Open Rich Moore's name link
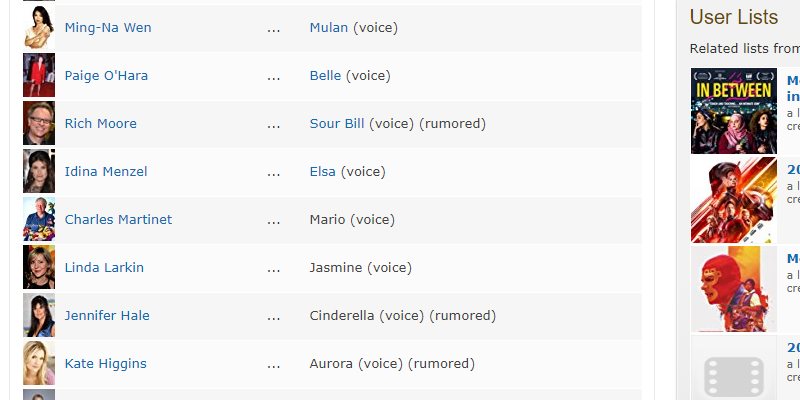 [100, 123]
